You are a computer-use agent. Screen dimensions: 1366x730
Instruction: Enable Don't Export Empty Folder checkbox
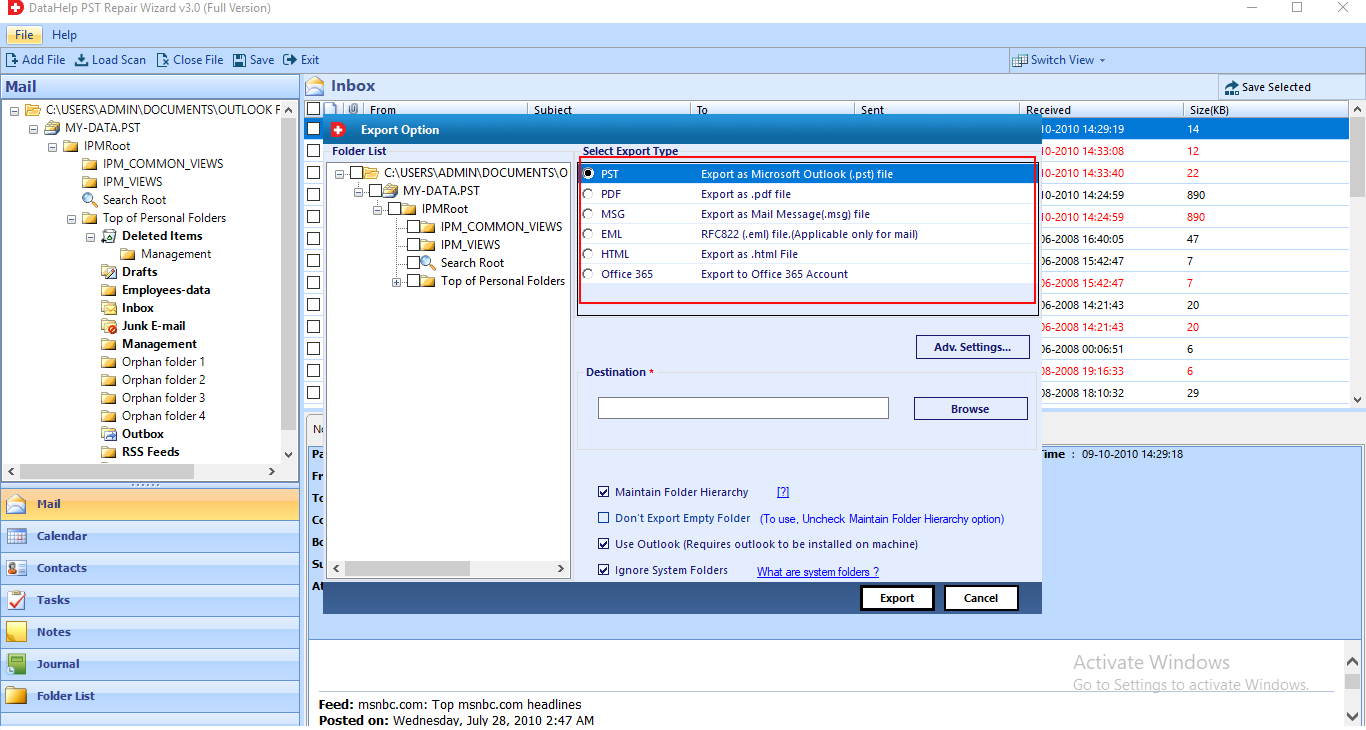click(602, 518)
